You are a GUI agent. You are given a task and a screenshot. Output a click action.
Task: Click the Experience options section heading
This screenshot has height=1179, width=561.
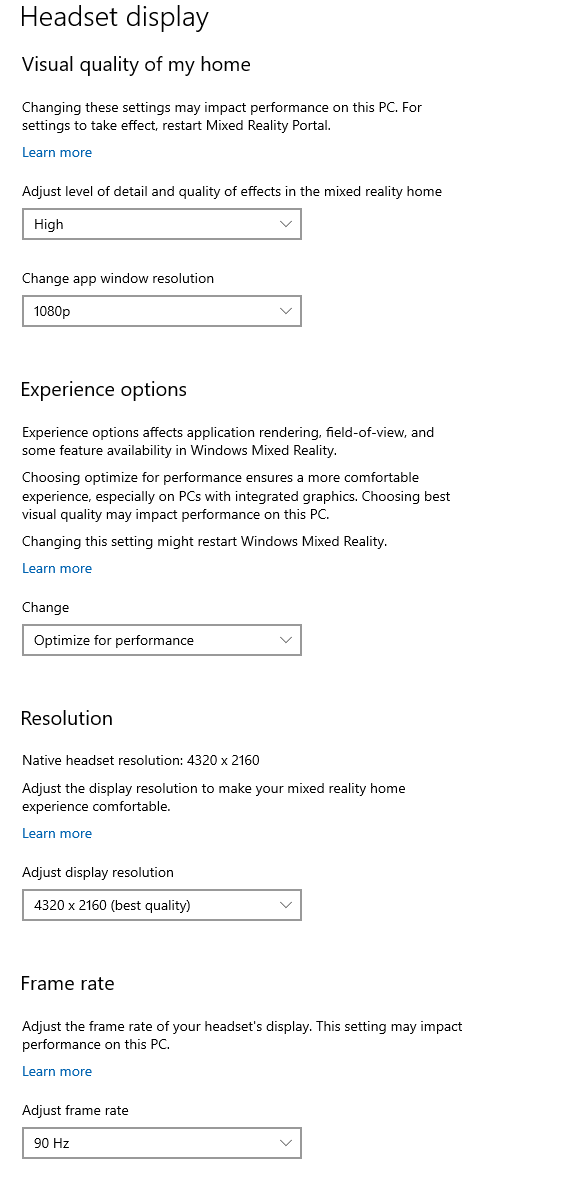tap(104, 390)
